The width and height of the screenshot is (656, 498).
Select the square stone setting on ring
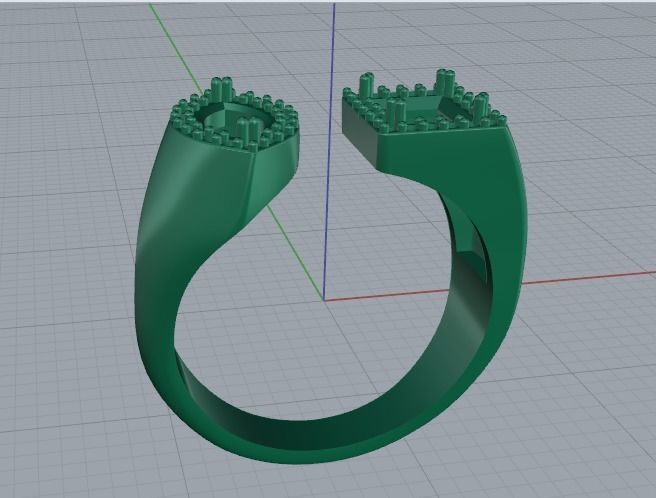(423, 103)
